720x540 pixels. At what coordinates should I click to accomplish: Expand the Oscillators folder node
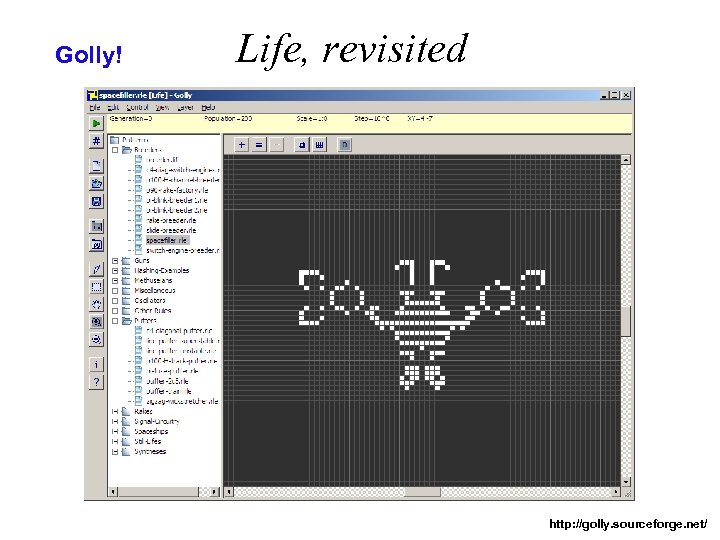[115, 301]
